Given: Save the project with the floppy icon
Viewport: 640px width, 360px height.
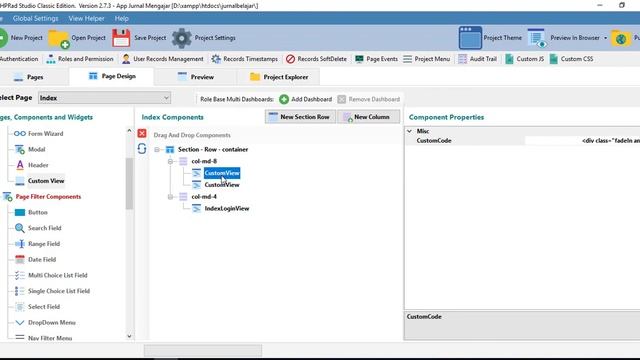Looking at the screenshot, I should [x=121, y=38].
